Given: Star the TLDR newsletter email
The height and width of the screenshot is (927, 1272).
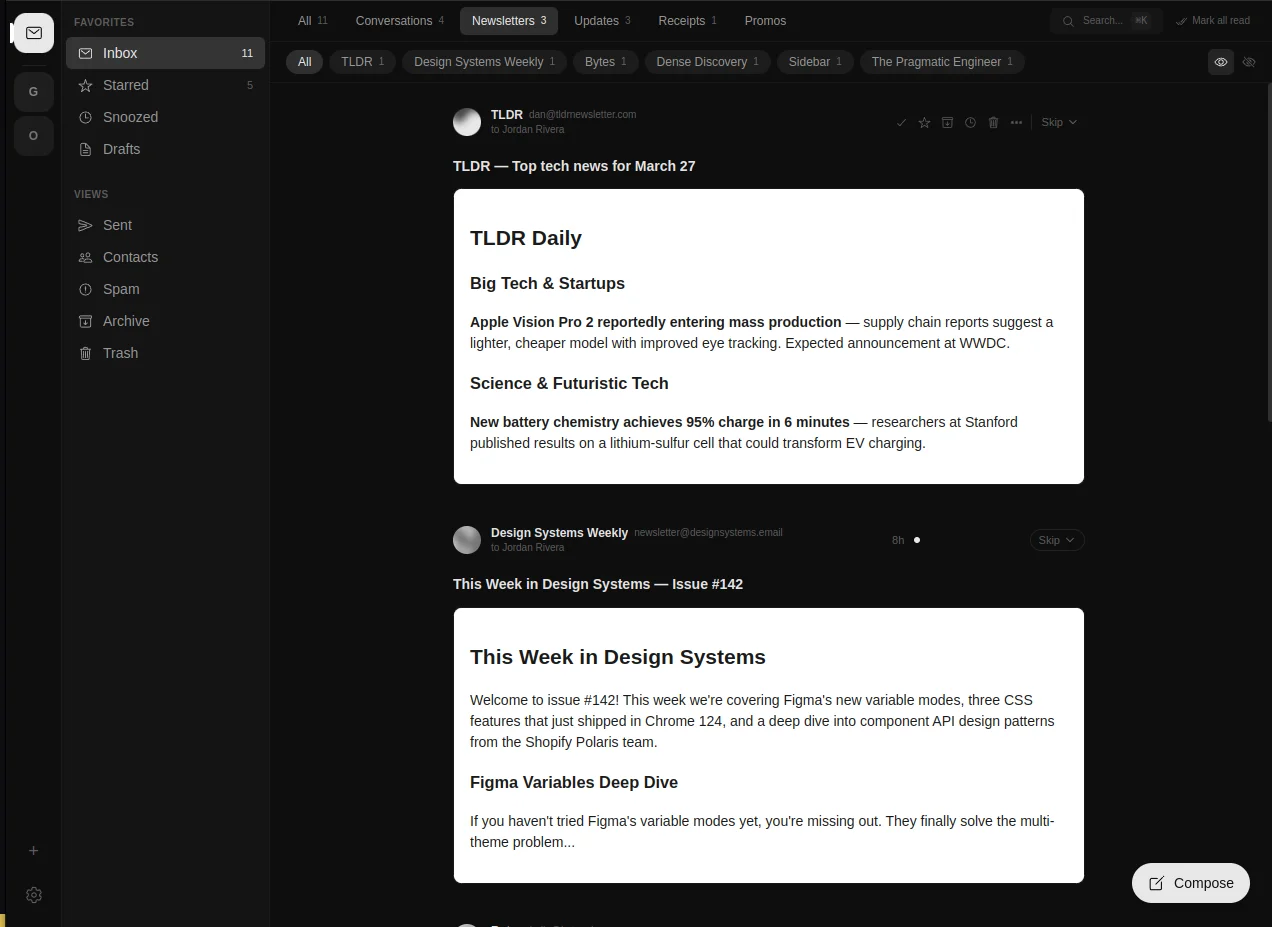Looking at the screenshot, I should pyautogui.click(x=924, y=122).
